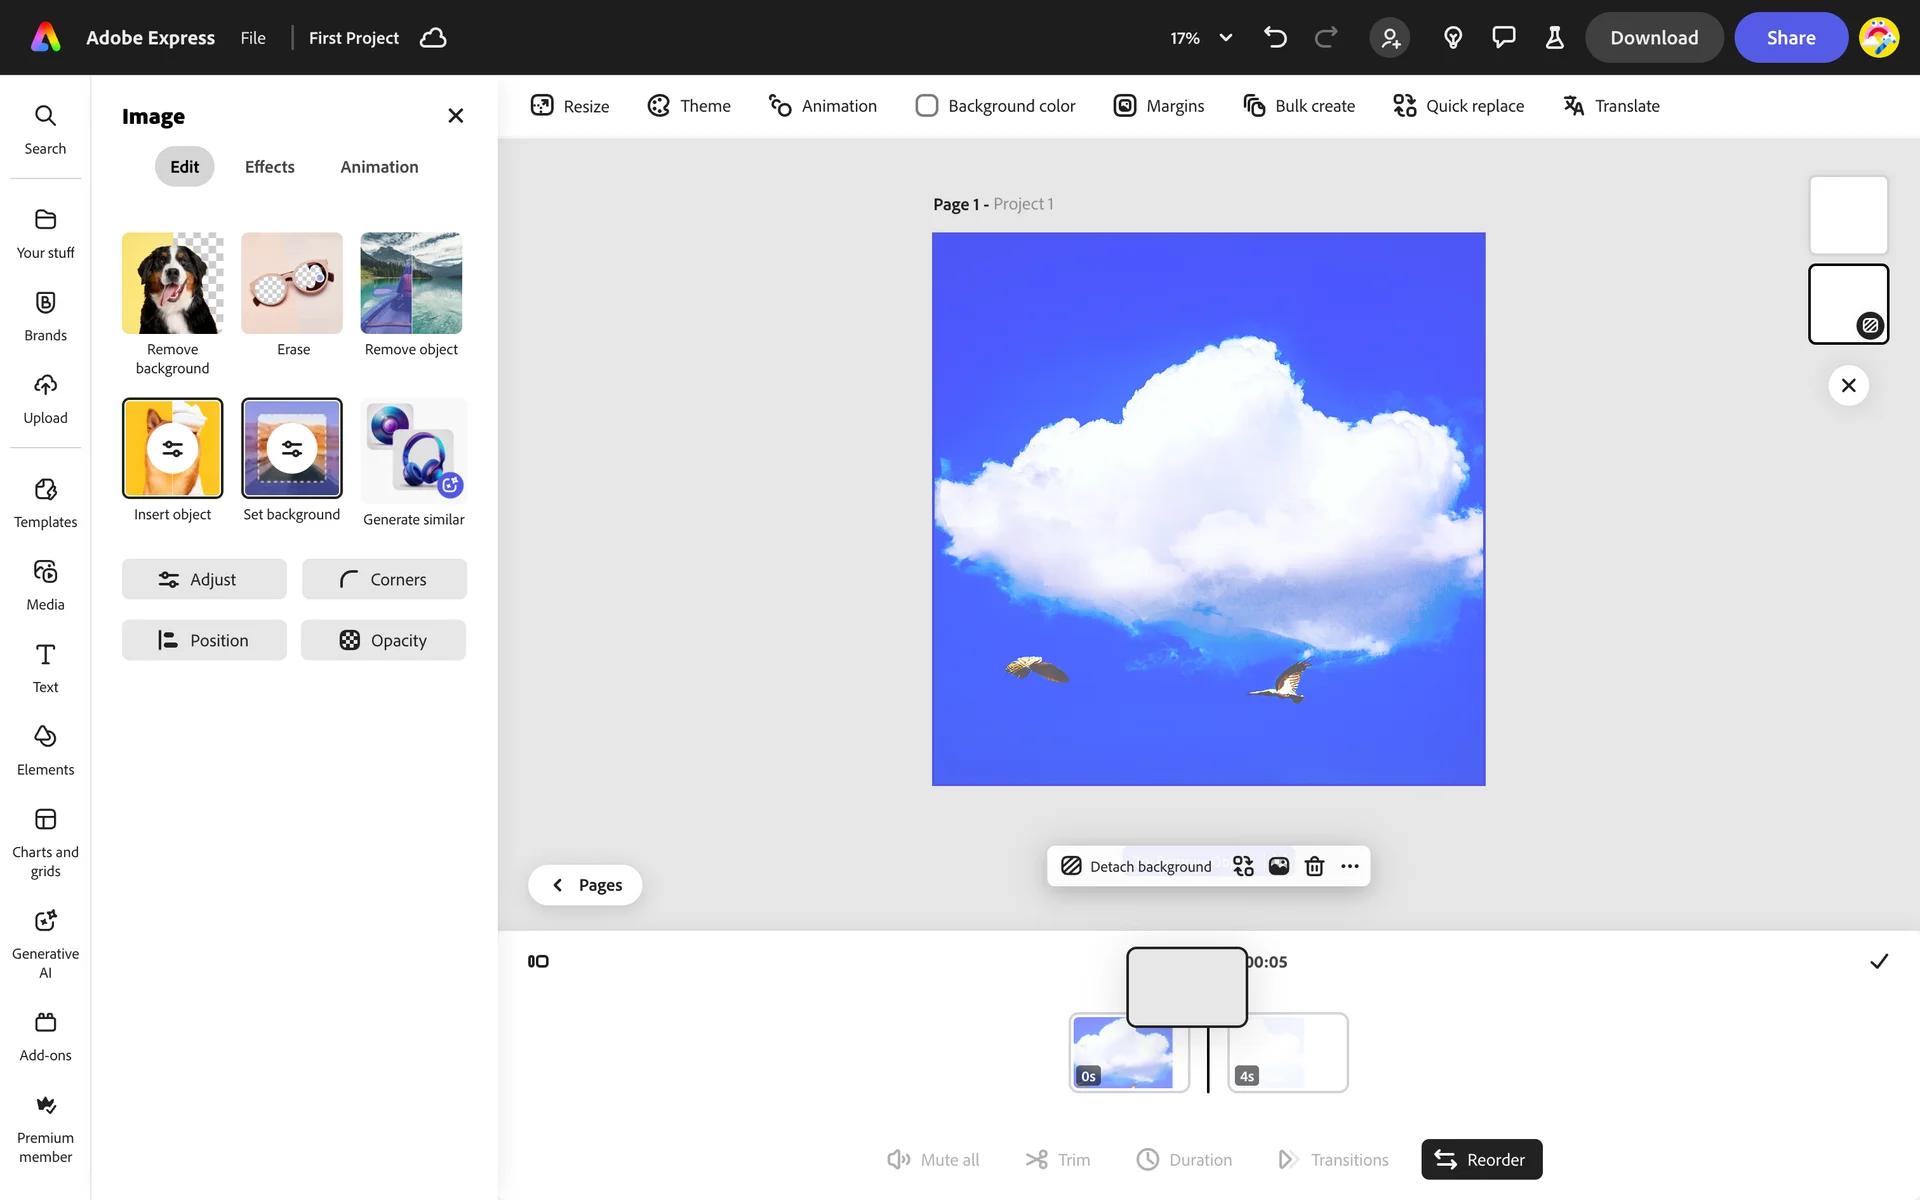Toggle the Reorder mode button

tap(1481, 1159)
